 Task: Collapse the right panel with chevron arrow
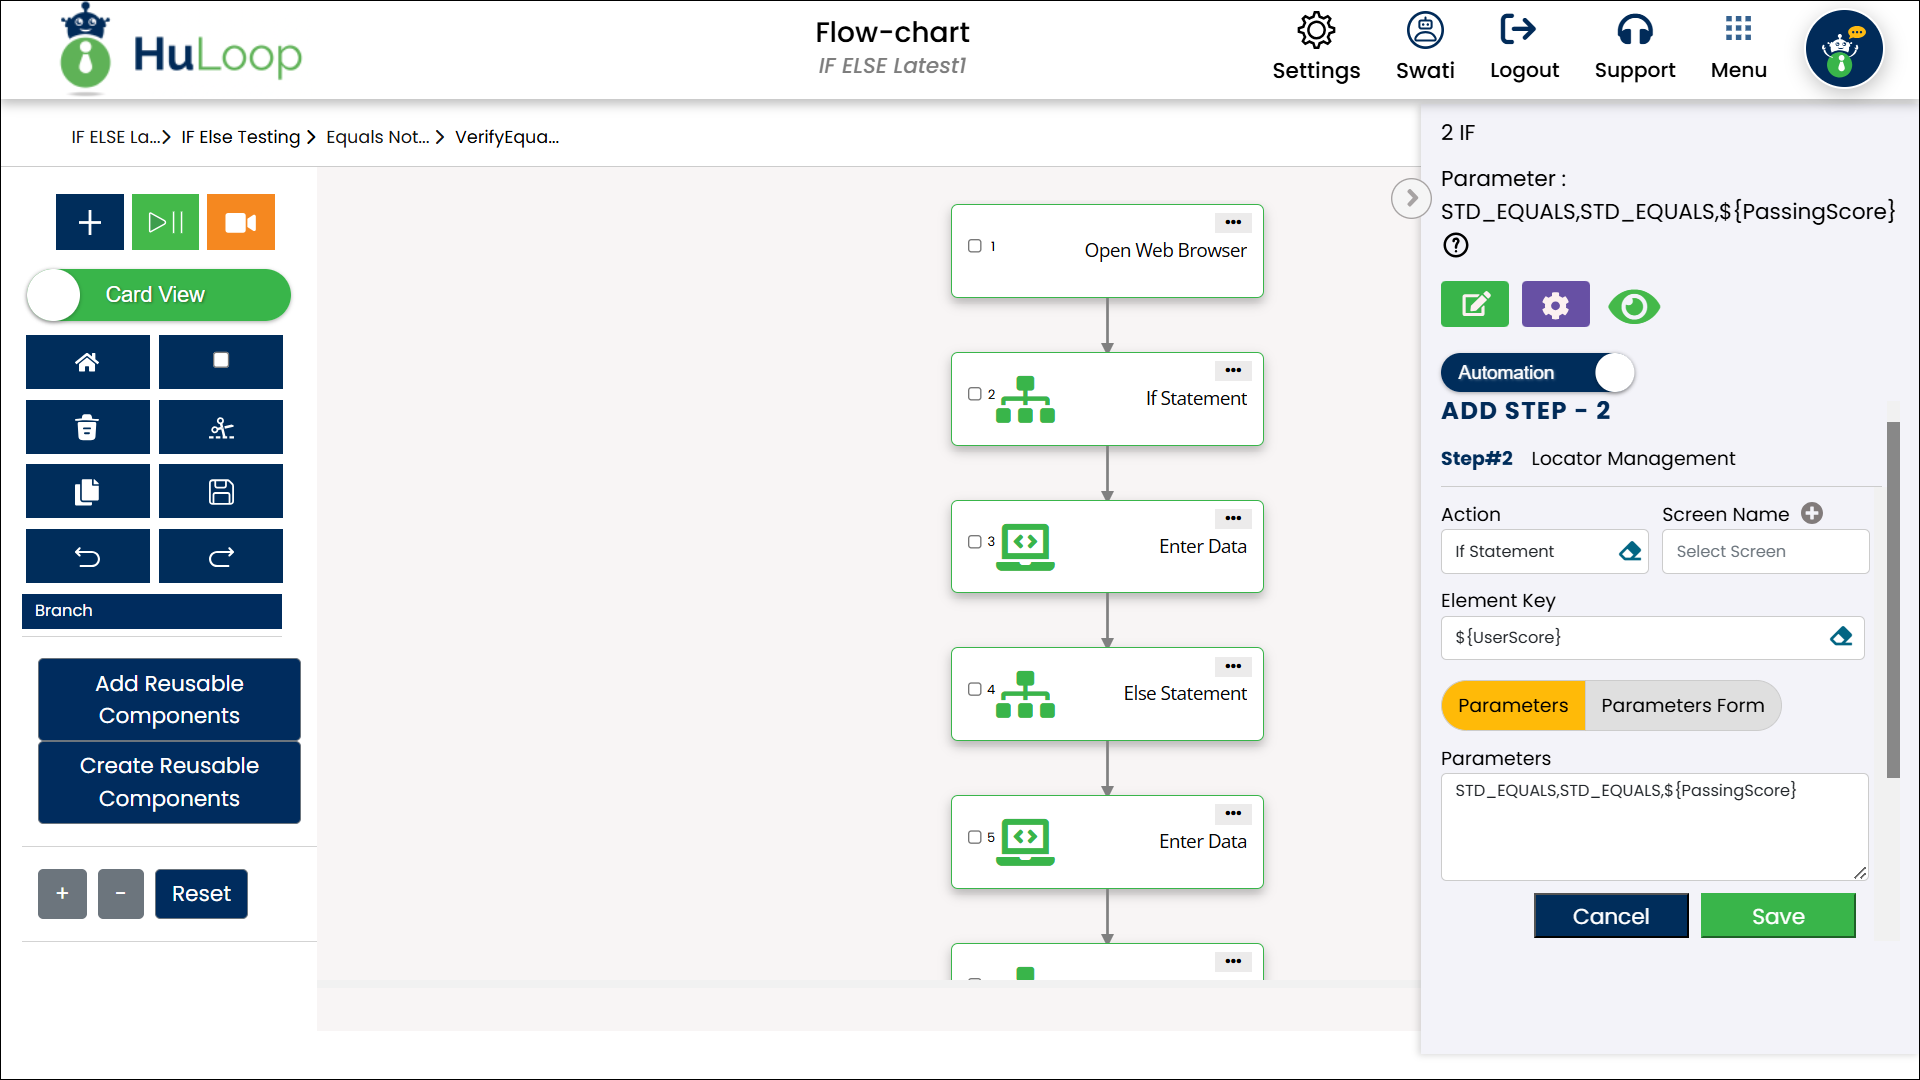point(1411,198)
